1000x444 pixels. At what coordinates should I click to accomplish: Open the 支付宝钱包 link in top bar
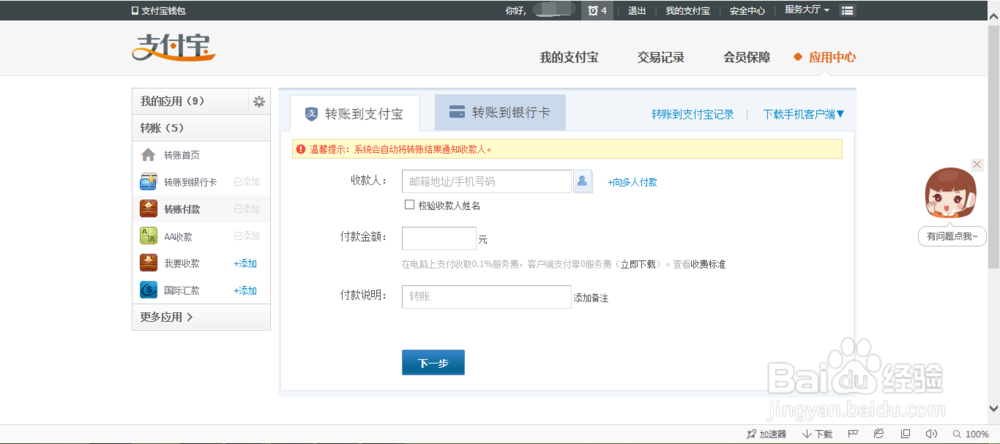(x=158, y=11)
